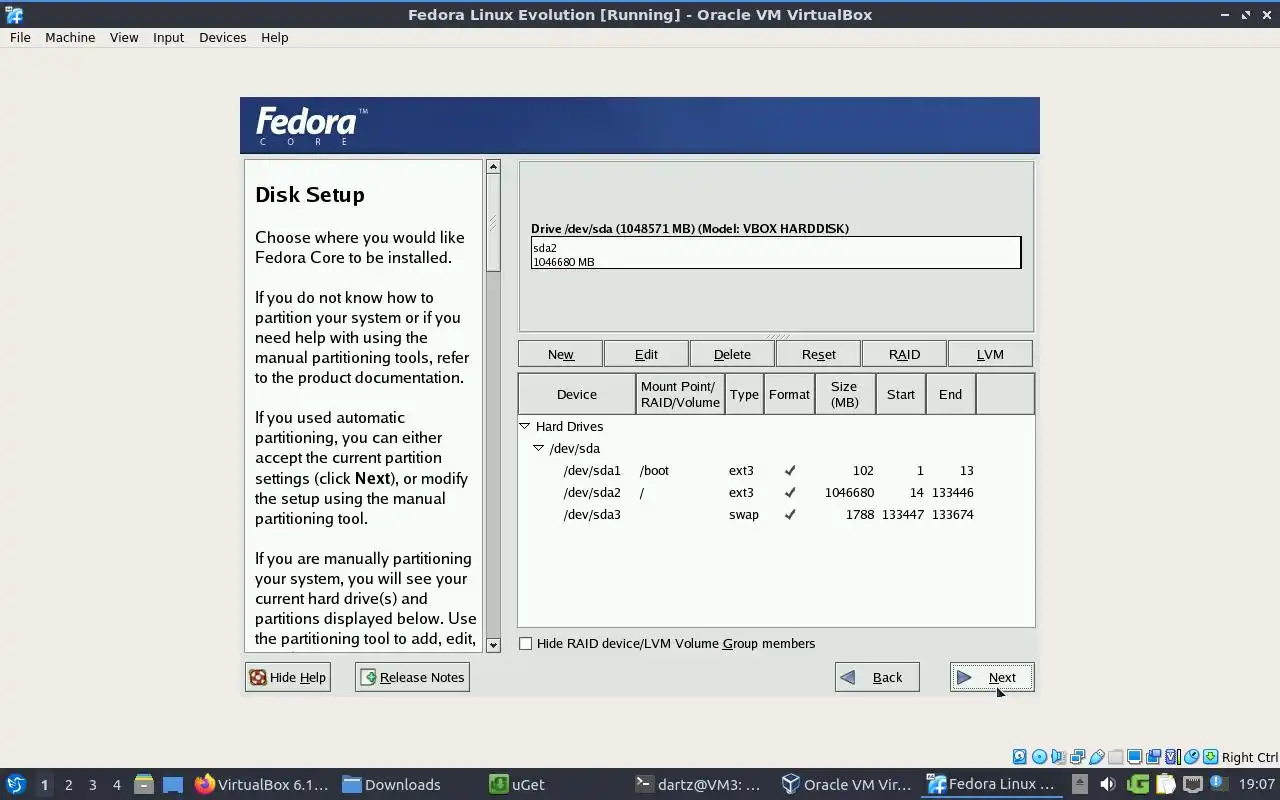Click the help panel scroll down arrow
This screenshot has height=800, width=1280.
(x=493, y=646)
